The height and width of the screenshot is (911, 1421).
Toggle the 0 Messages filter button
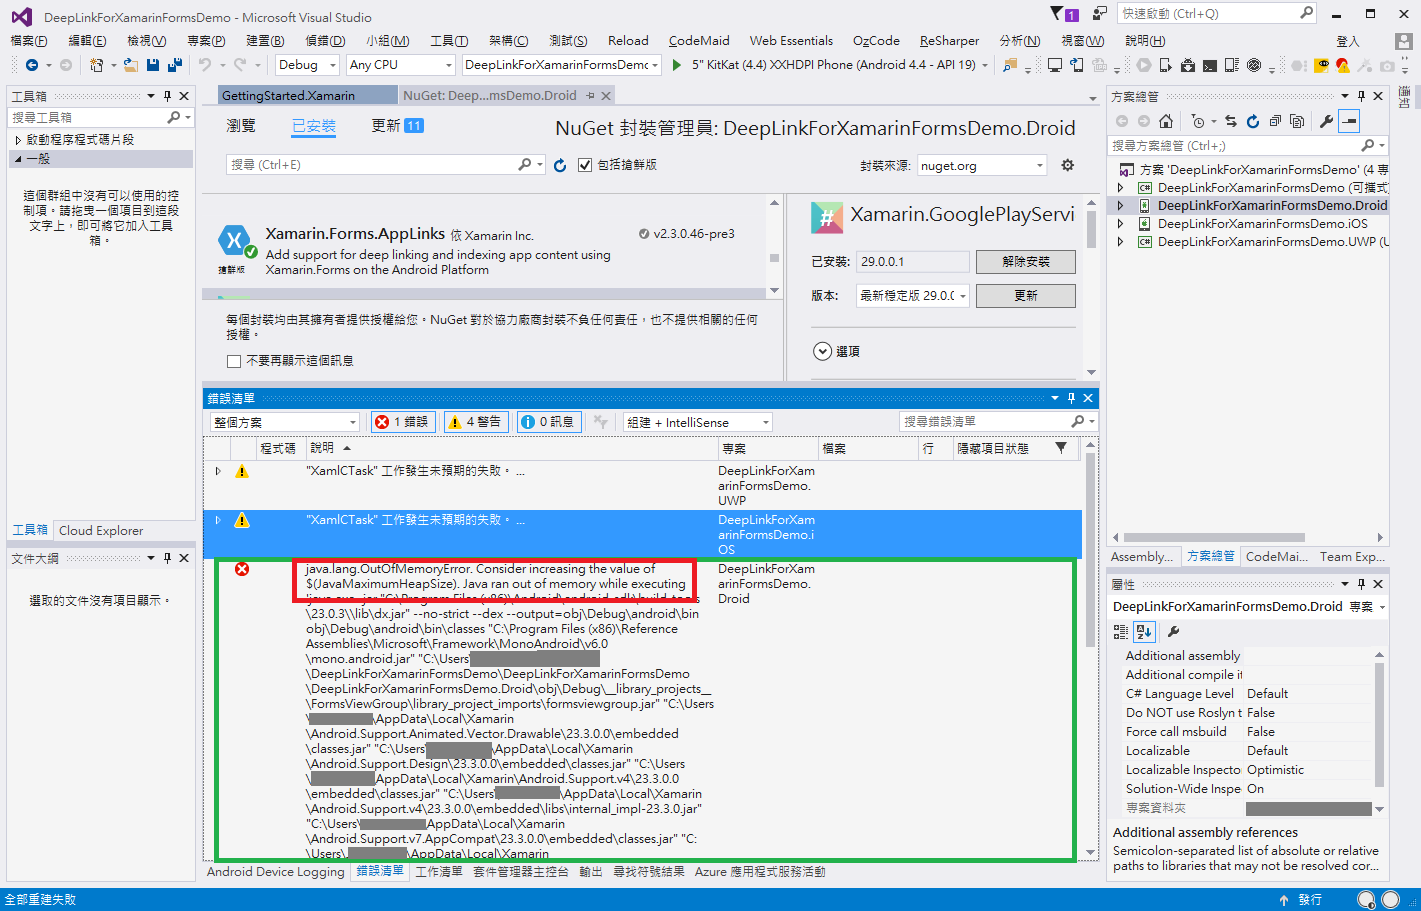(548, 422)
